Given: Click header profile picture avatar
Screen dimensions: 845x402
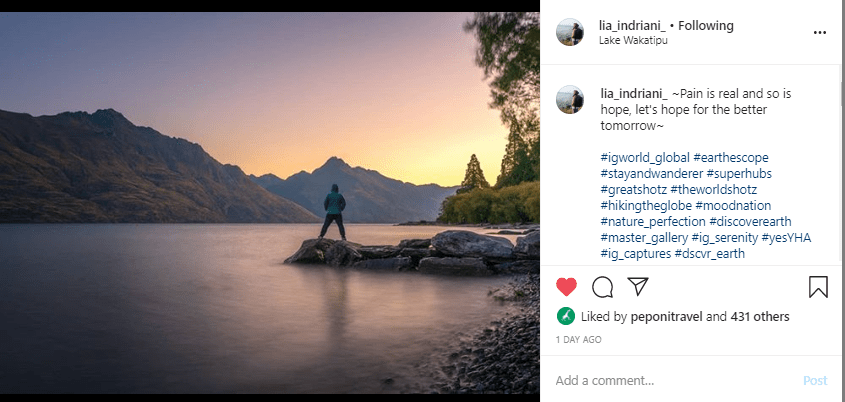Looking at the screenshot, I should point(571,31).
